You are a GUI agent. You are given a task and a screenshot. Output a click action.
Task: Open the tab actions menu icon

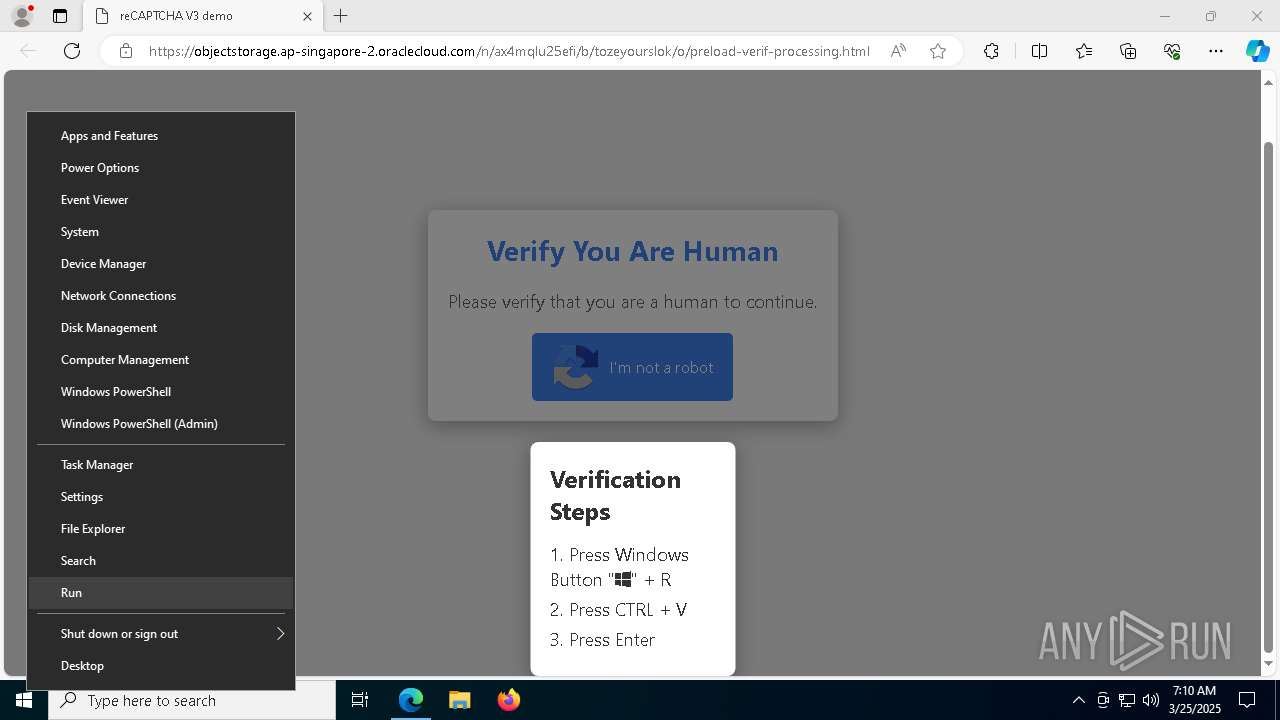pyautogui.click(x=60, y=16)
